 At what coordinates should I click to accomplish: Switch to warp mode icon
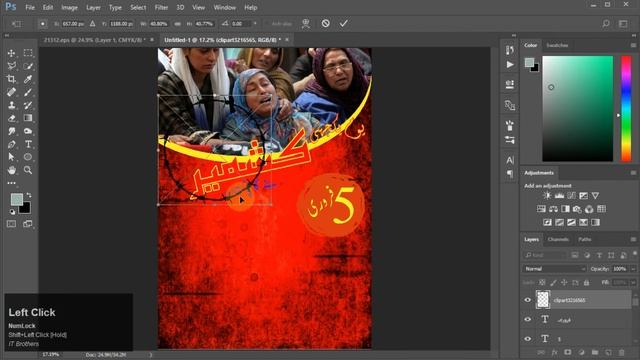(x=306, y=23)
